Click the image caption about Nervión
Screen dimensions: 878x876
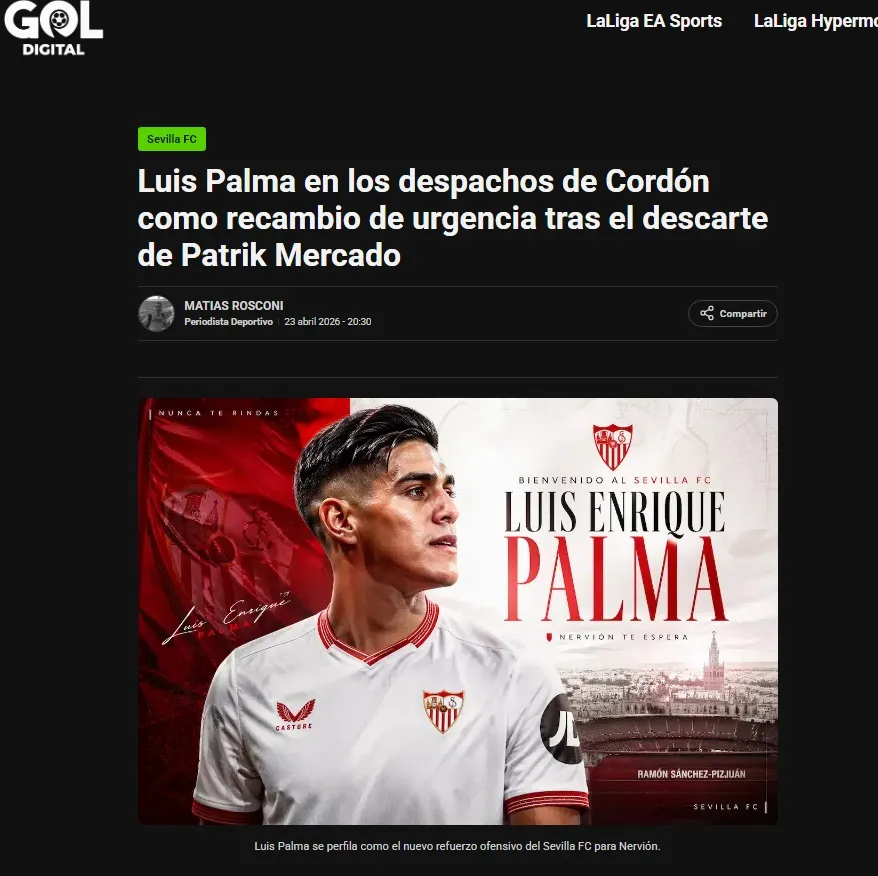coord(457,846)
